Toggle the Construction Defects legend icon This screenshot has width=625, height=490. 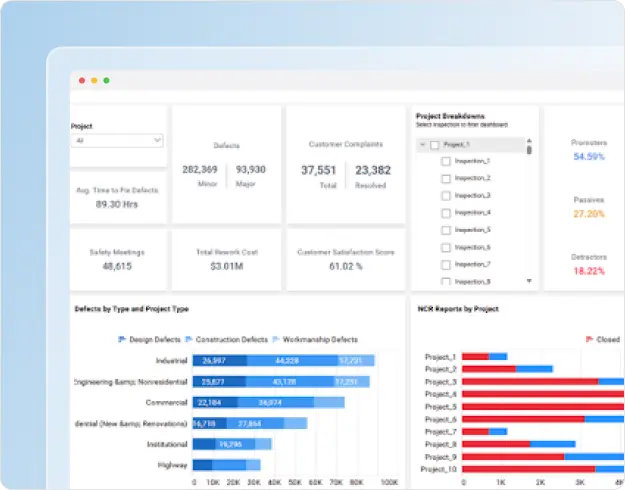tap(189, 339)
